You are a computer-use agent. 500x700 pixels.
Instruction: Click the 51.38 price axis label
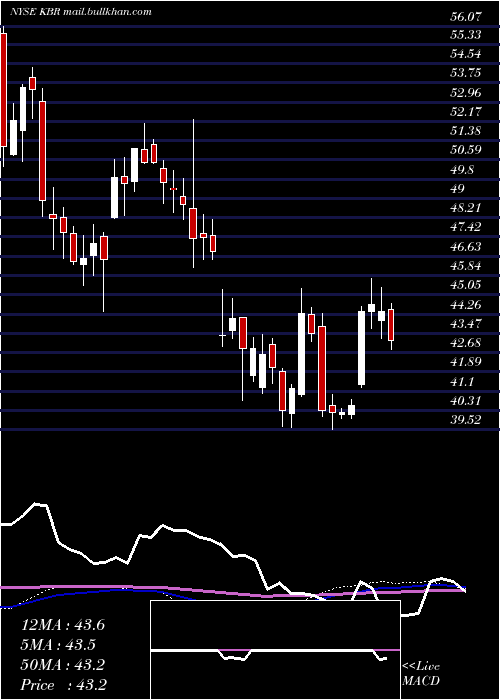pos(466,131)
